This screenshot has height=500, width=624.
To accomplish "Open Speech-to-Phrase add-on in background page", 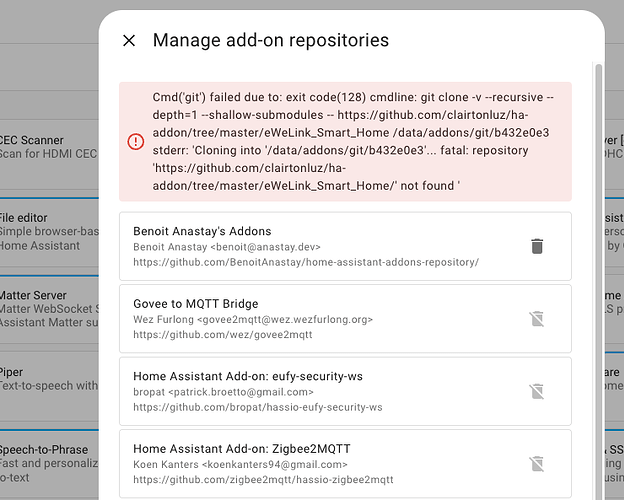I will (x=49, y=464).
